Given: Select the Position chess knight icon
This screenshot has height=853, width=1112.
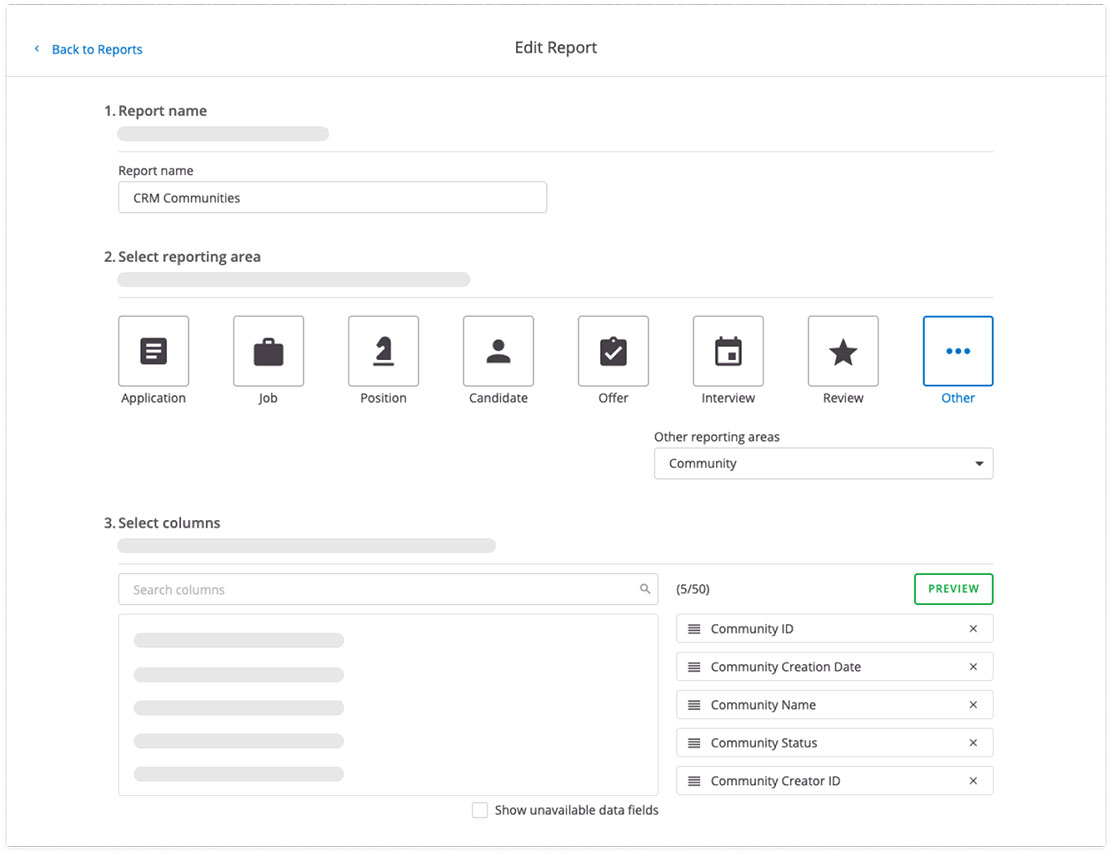Looking at the screenshot, I should pos(383,351).
